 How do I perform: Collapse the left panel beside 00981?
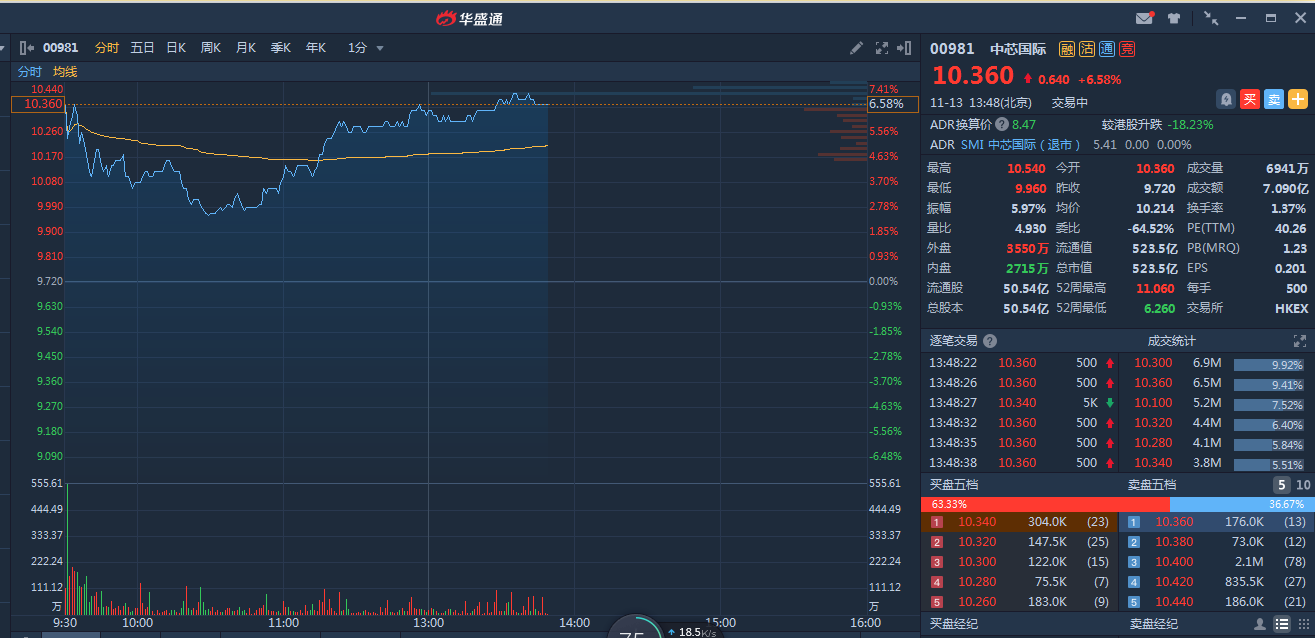[x=27, y=48]
